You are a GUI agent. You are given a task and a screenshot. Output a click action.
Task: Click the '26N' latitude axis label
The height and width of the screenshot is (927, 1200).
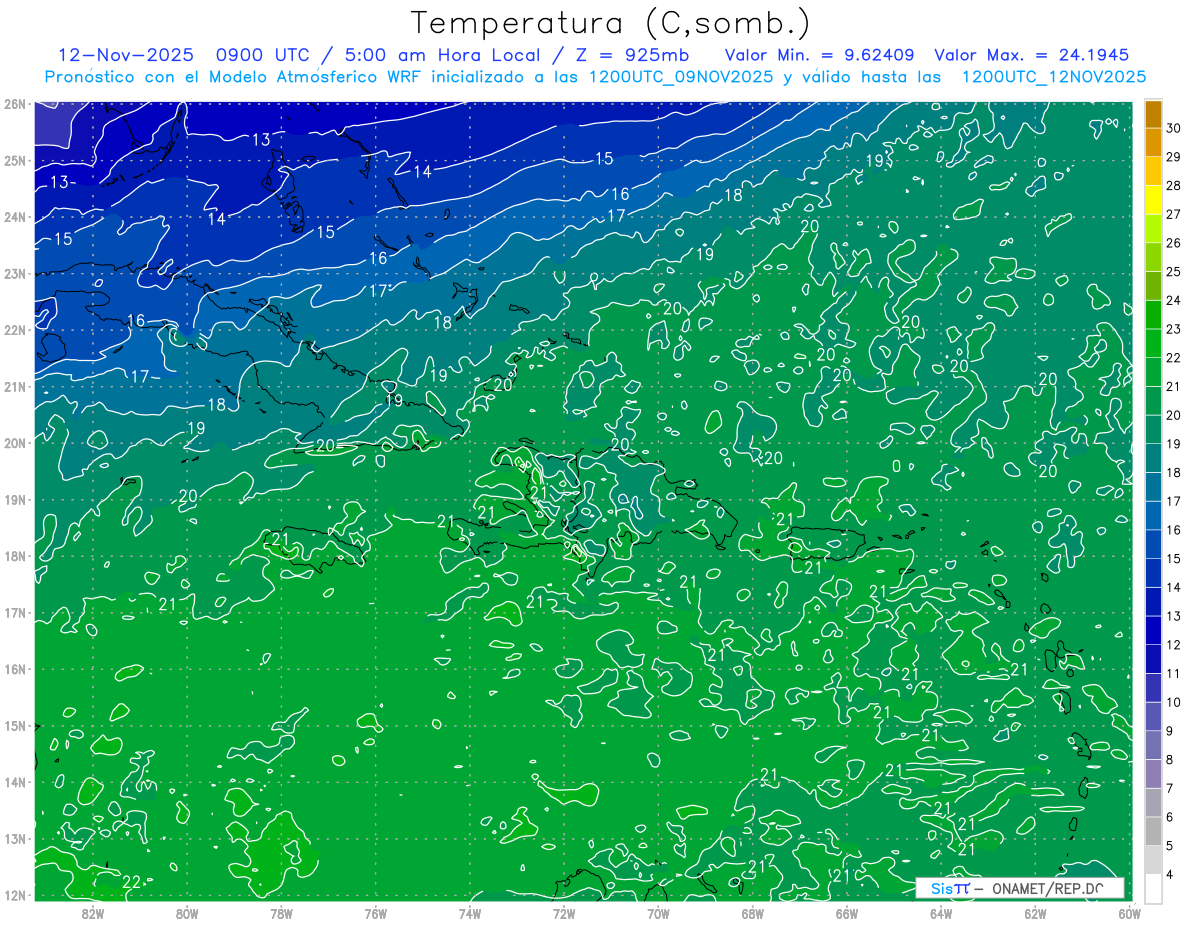coord(14,104)
